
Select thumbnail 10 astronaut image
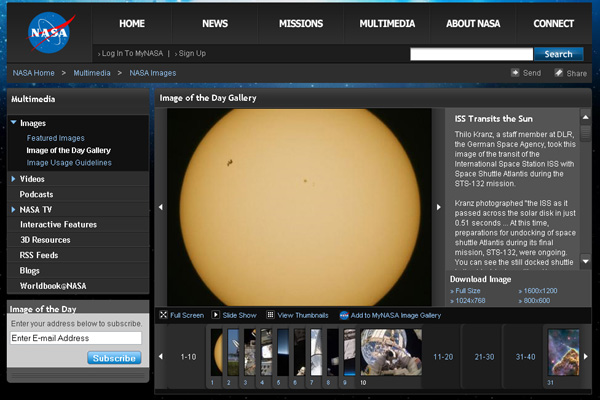point(391,352)
